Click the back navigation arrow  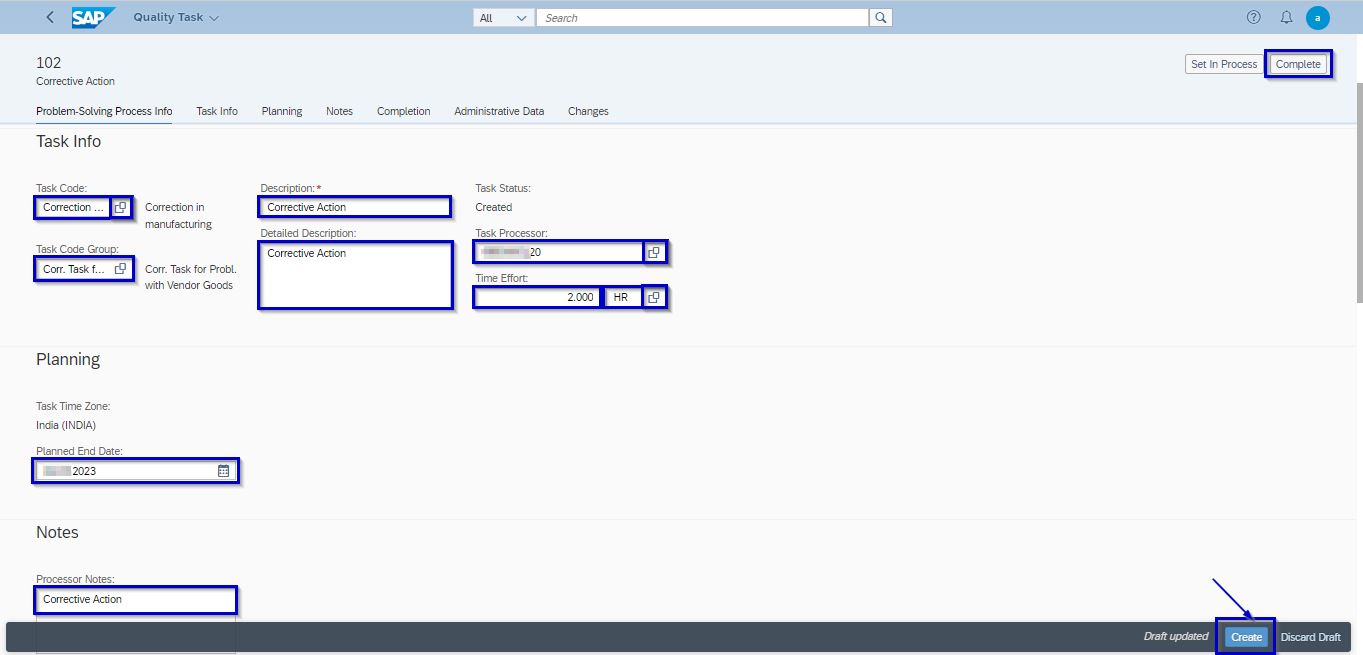tap(48, 17)
